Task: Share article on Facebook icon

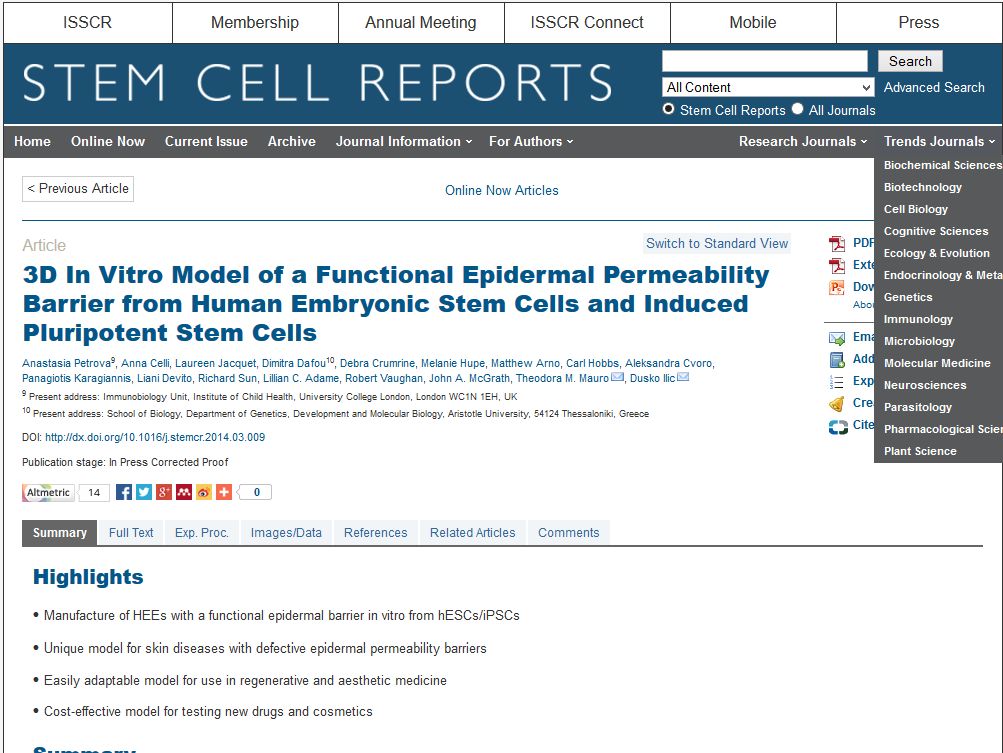Action: coord(124,492)
